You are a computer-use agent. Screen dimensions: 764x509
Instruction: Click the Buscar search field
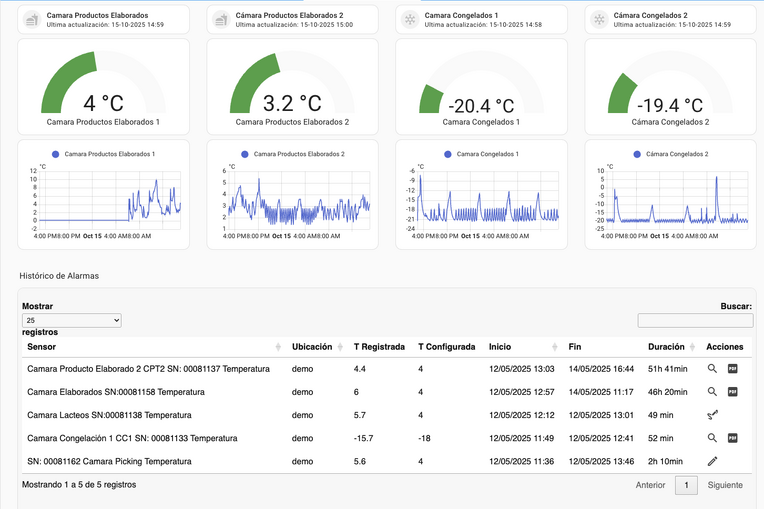[x=694, y=320]
